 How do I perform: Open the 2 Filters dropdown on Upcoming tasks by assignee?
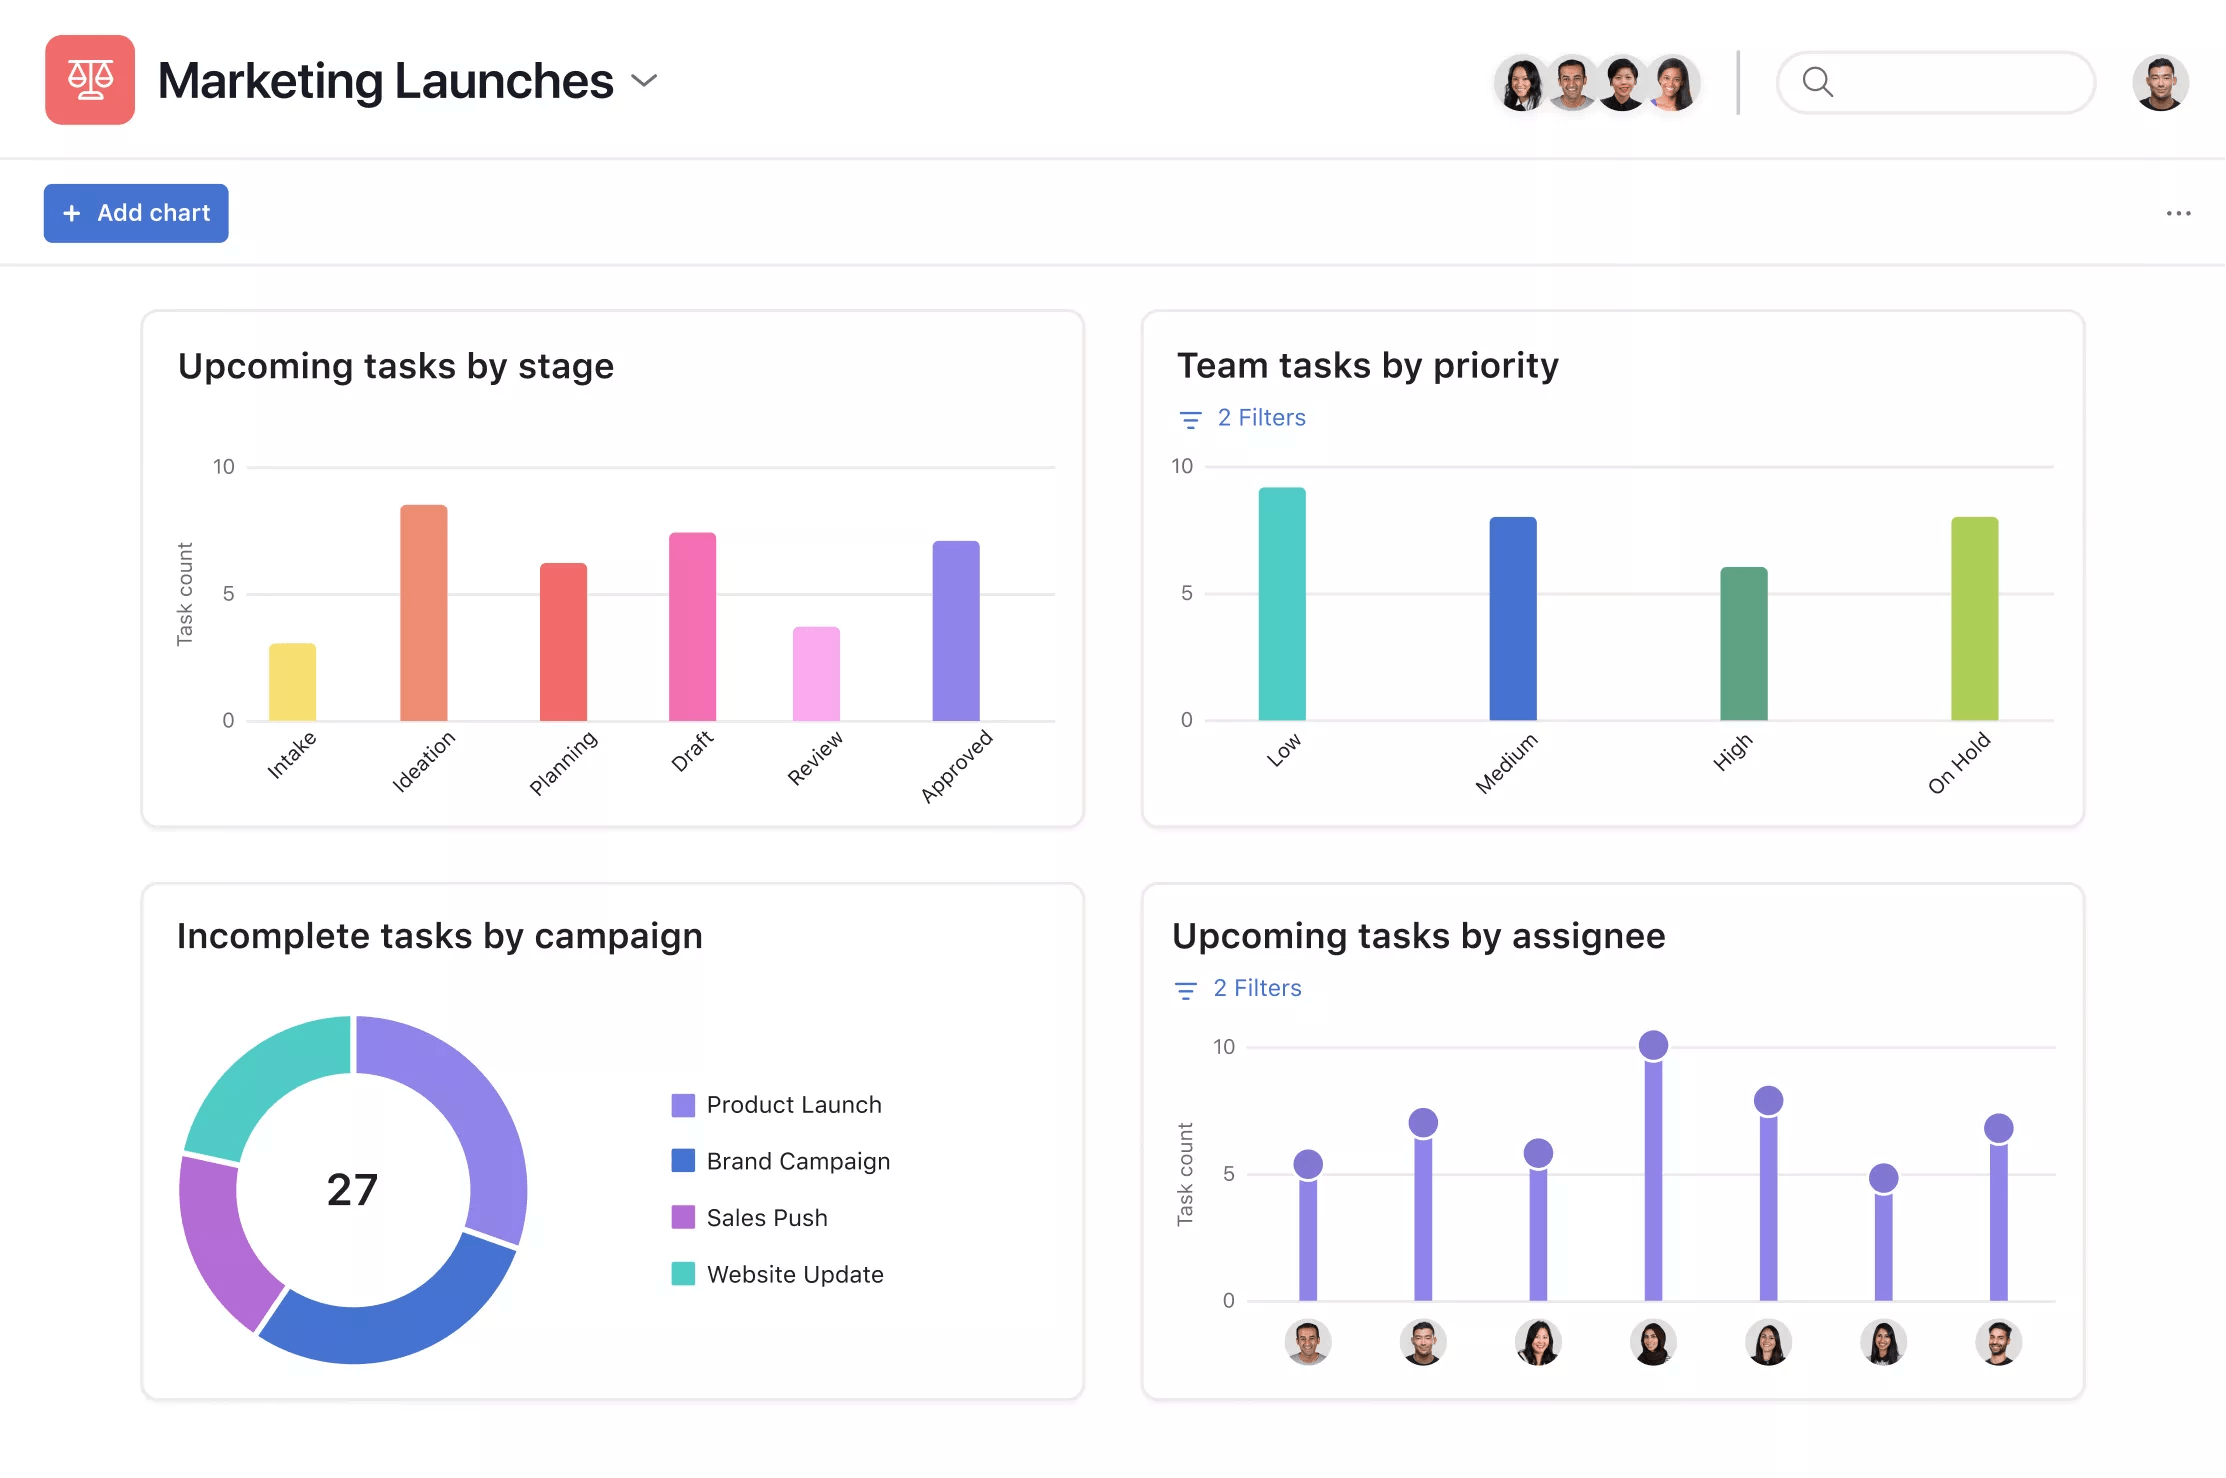1257,988
